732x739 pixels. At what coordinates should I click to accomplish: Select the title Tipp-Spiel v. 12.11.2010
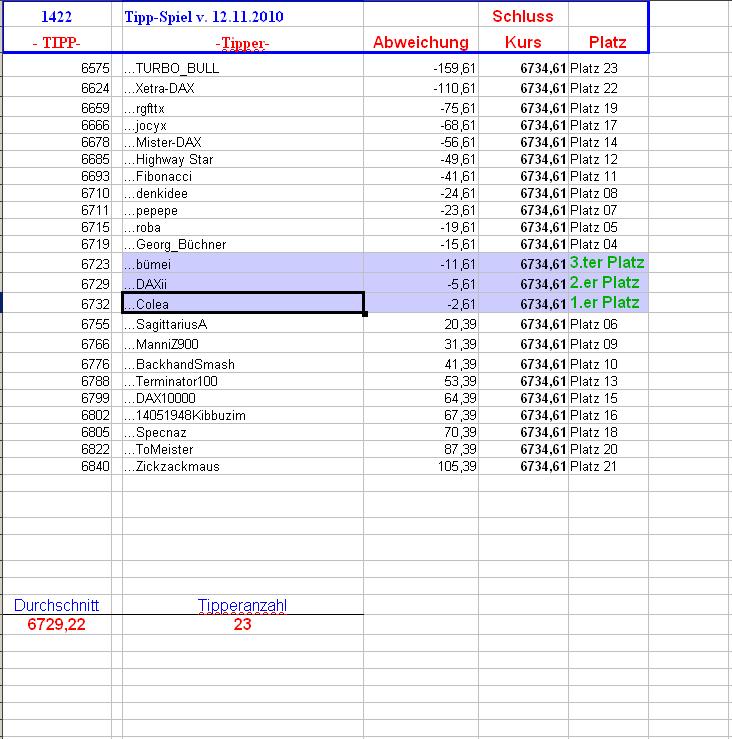coord(204,16)
